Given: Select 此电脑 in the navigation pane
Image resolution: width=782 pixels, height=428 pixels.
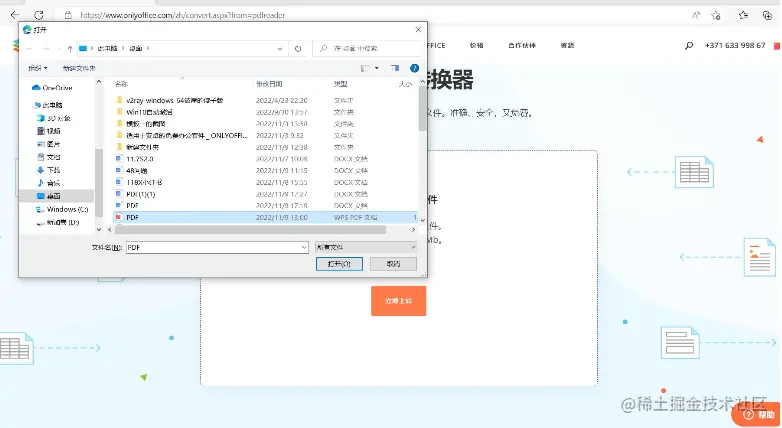Looking at the screenshot, I should (x=48, y=105).
